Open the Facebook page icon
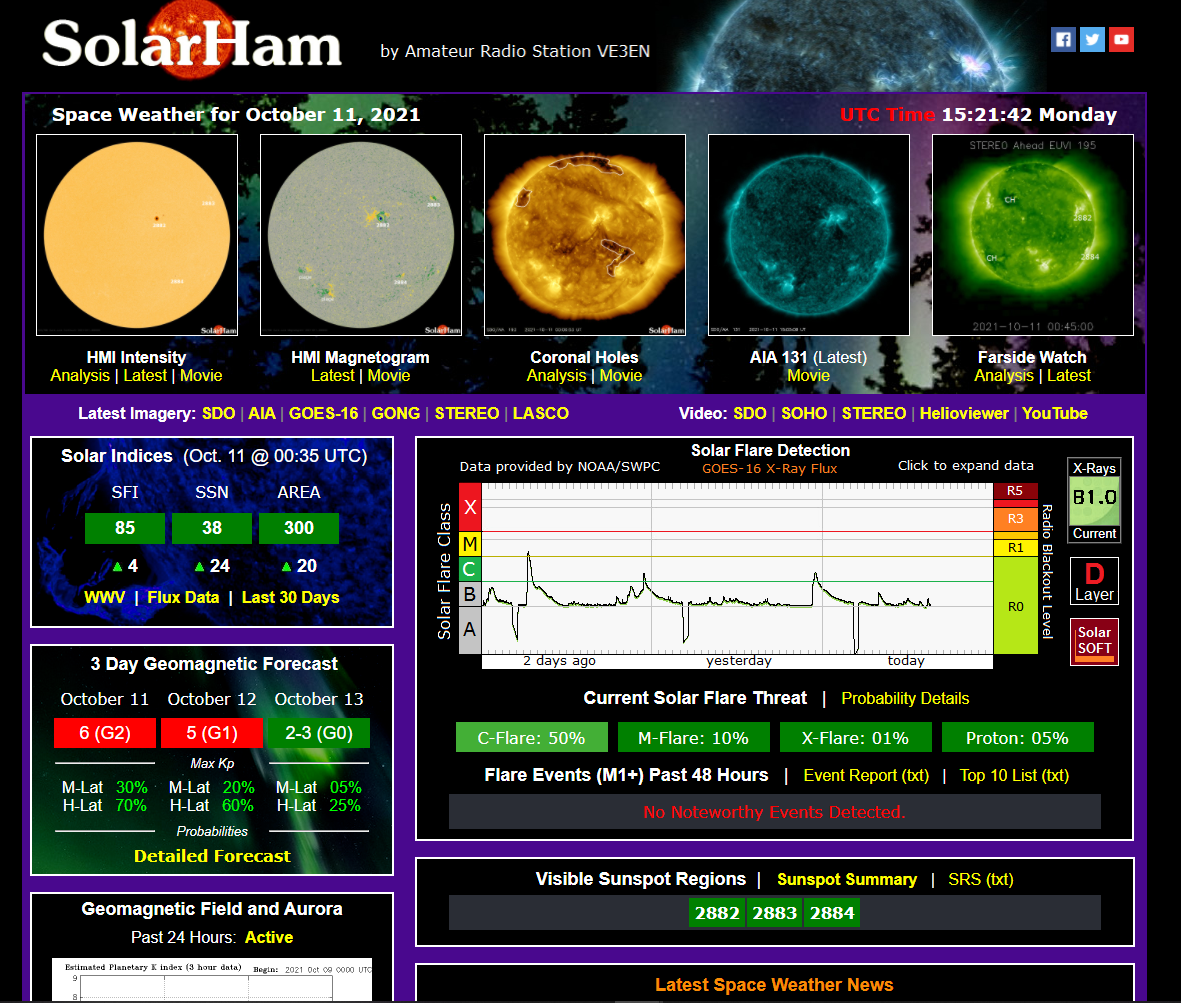1181x1003 pixels. click(1063, 39)
